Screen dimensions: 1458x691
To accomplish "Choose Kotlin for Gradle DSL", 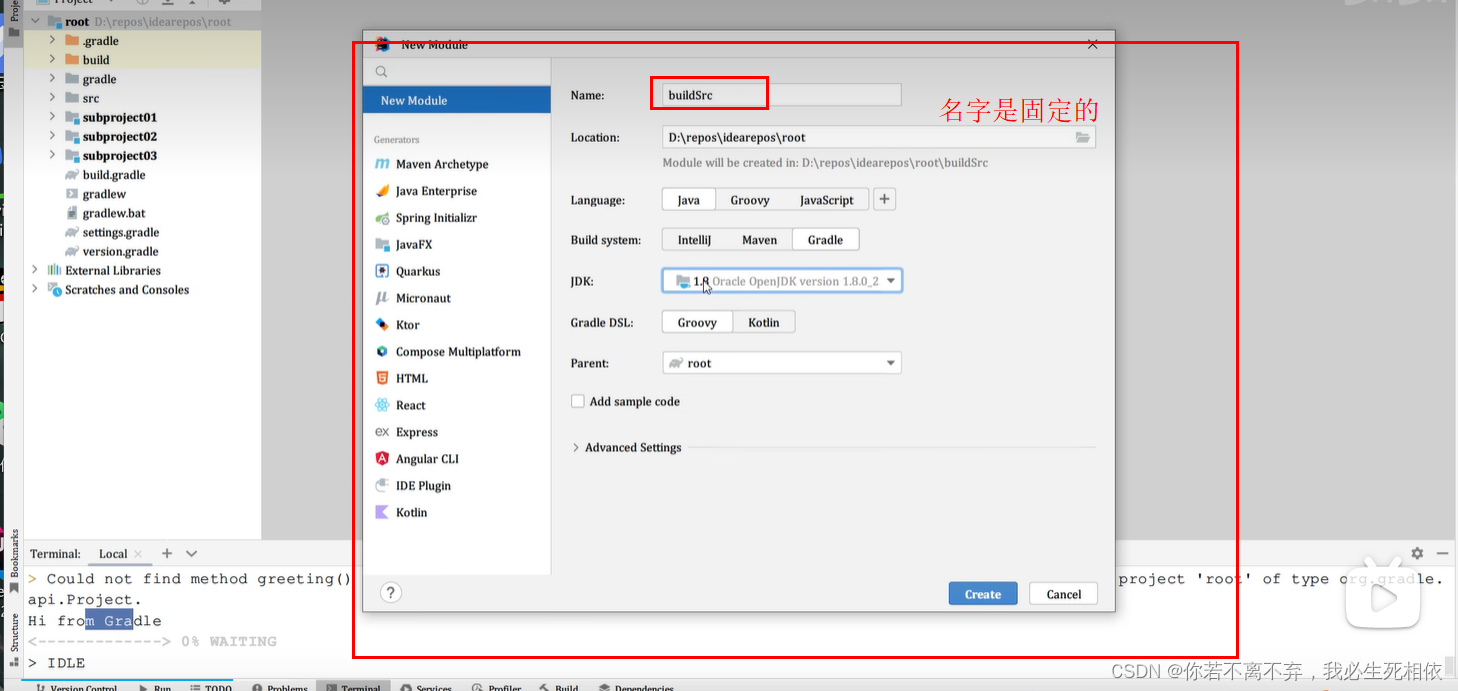I will [x=764, y=322].
